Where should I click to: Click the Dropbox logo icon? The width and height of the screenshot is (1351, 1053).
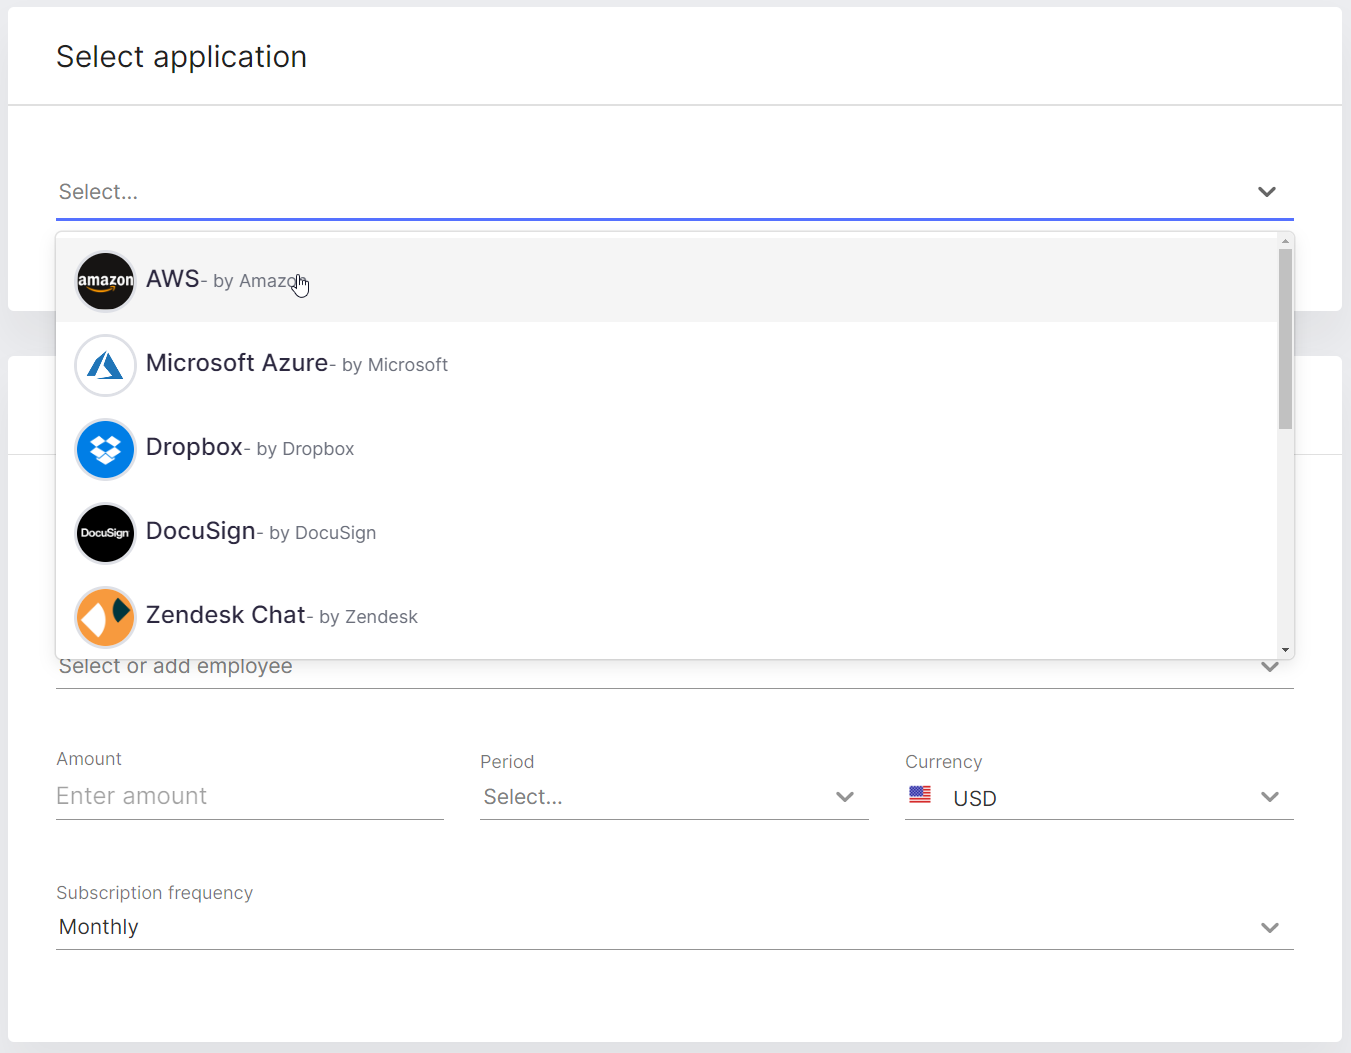point(105,449)
